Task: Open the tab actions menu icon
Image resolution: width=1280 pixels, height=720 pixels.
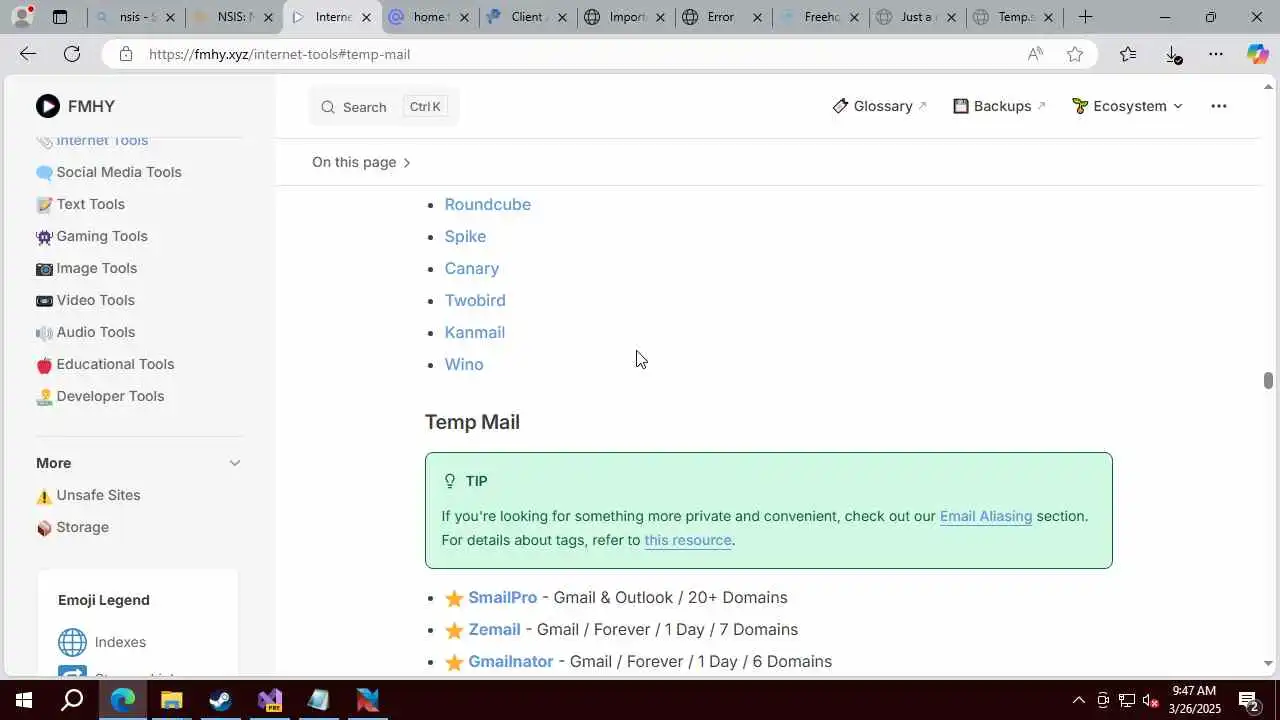Action: click(60, 17)
